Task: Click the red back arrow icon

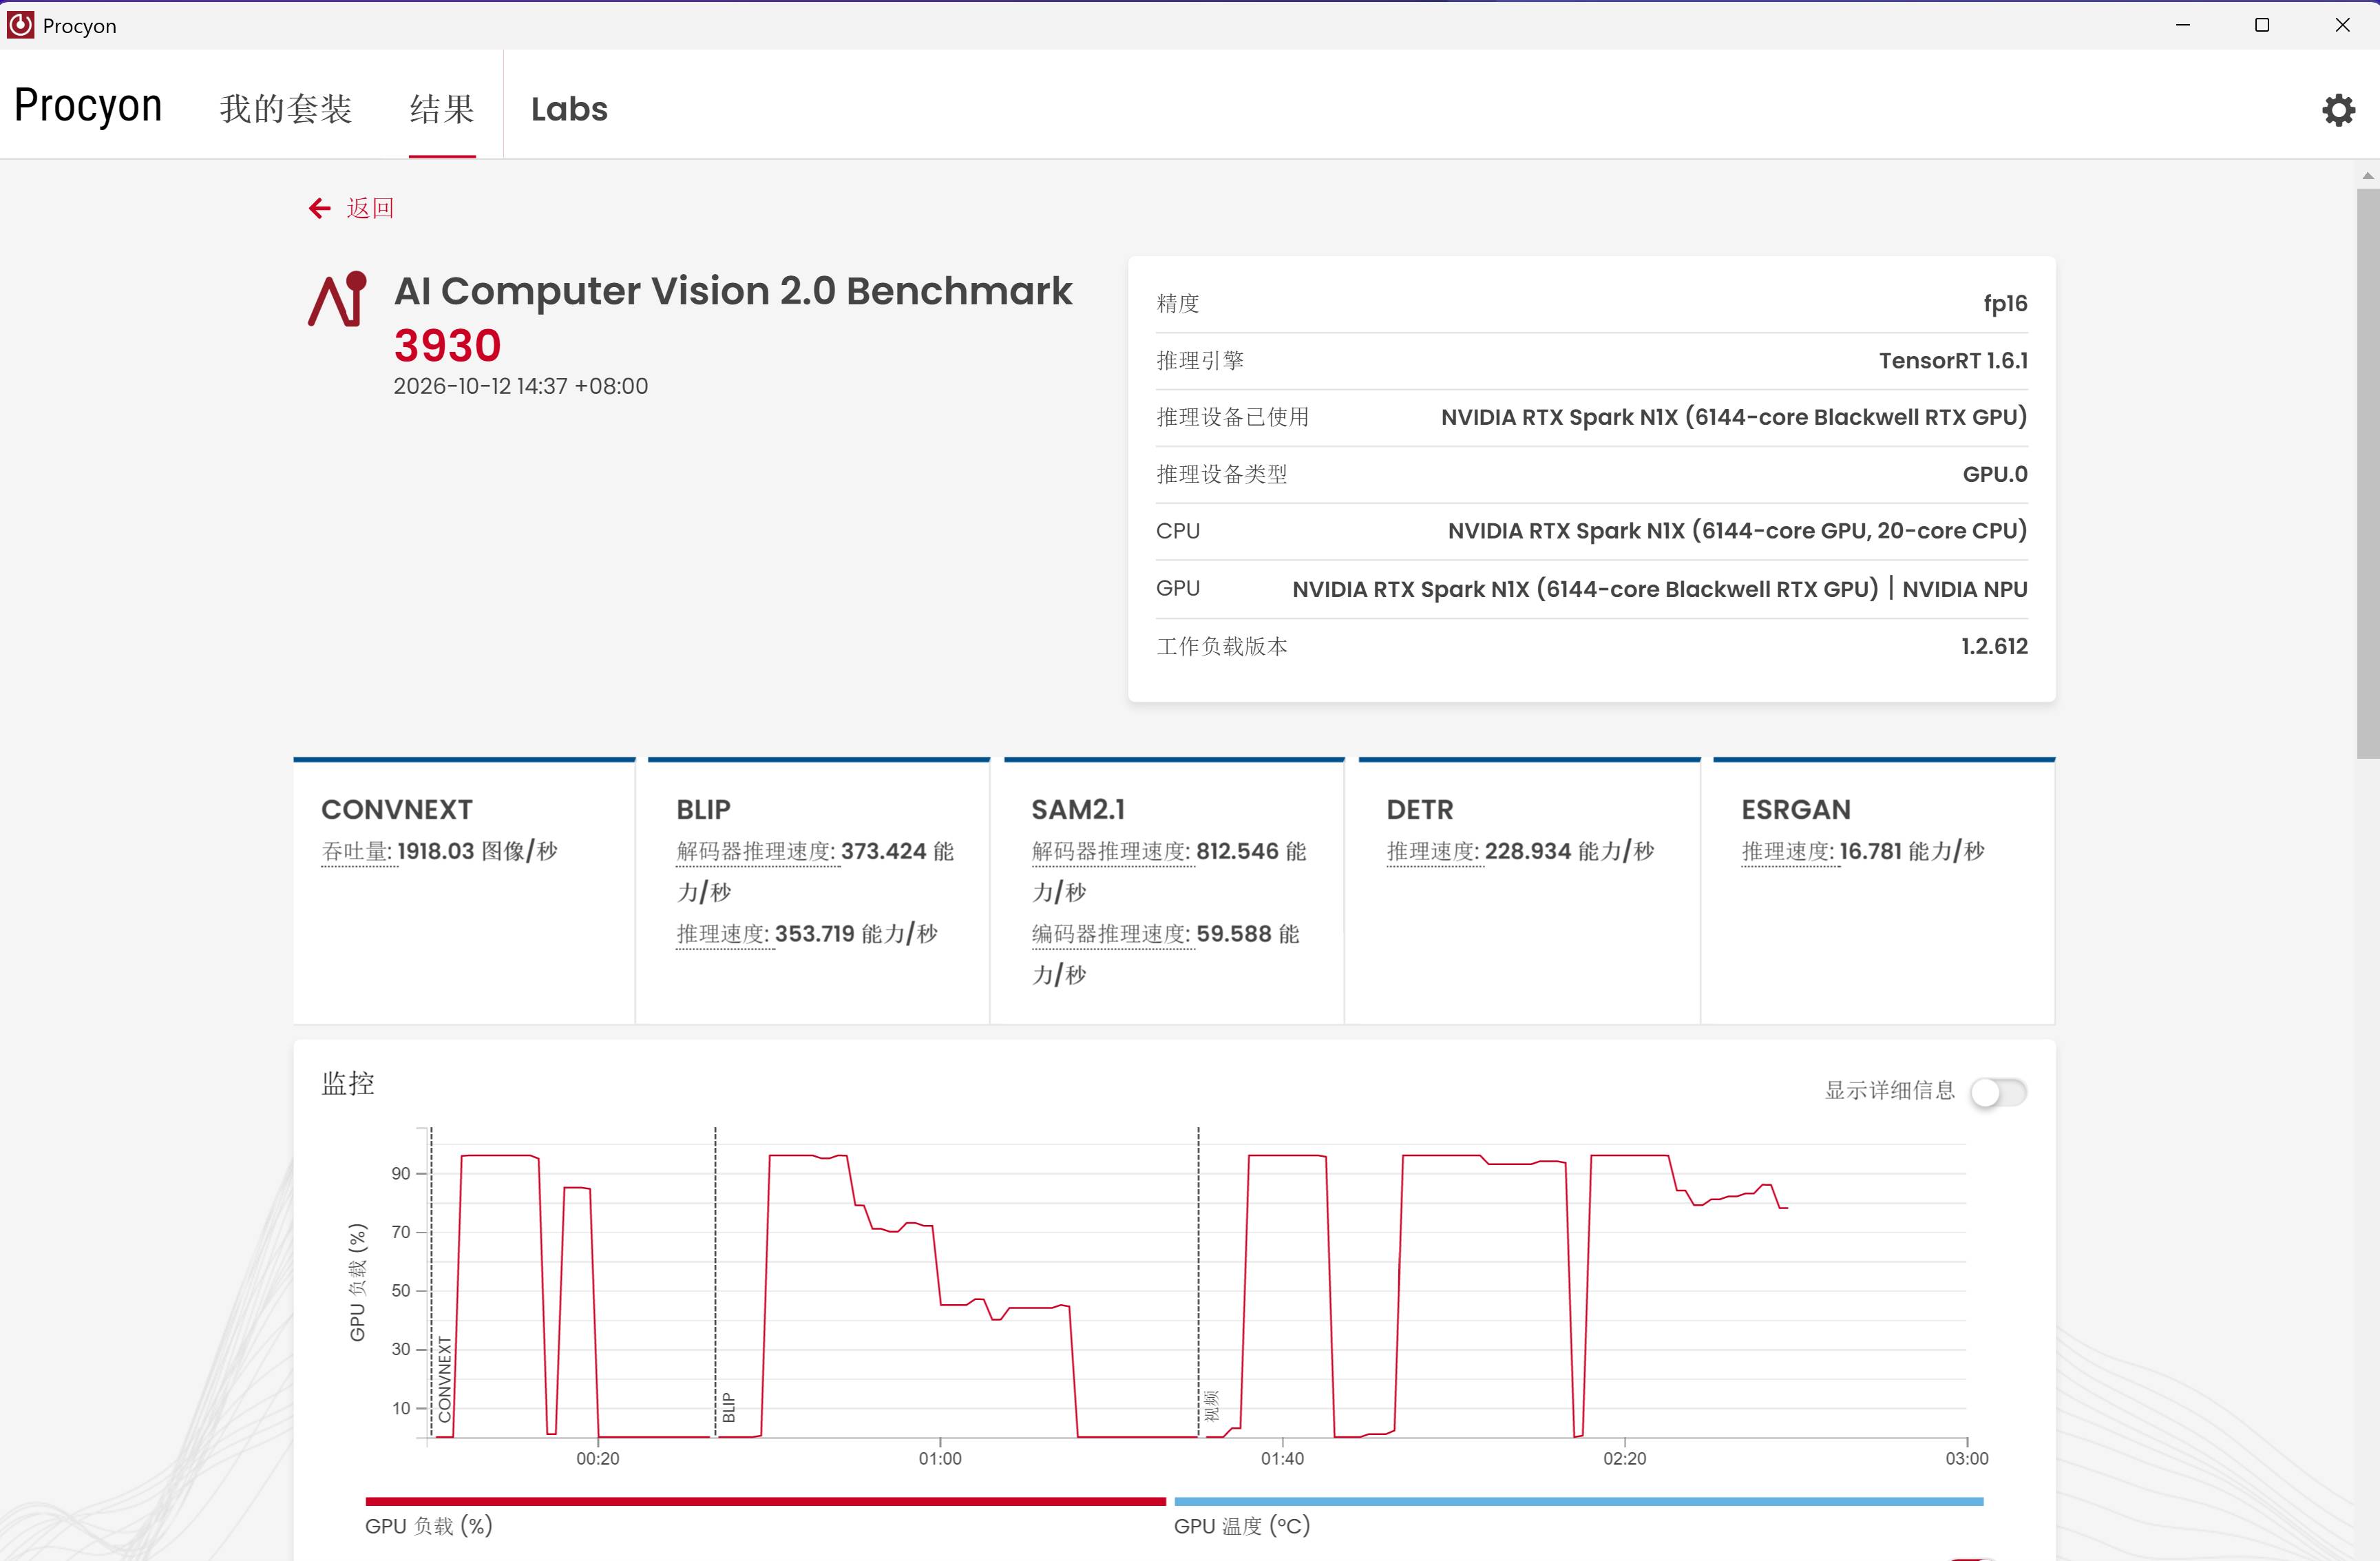Action: tap(319, 208)
